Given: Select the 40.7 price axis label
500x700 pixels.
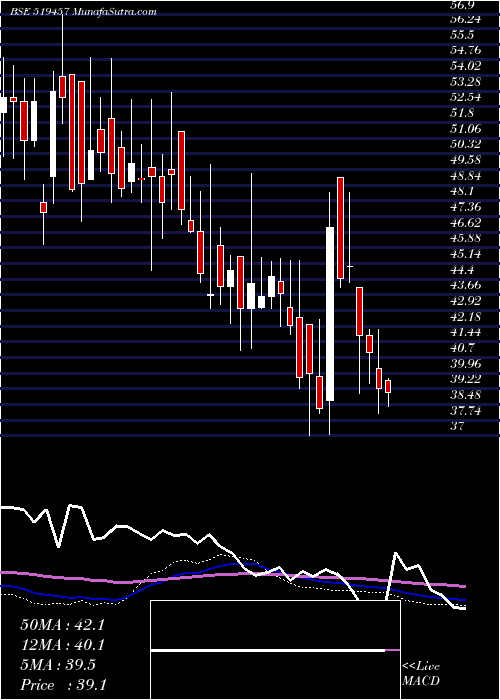Looking at the screenshot, I should click(464, 348).
